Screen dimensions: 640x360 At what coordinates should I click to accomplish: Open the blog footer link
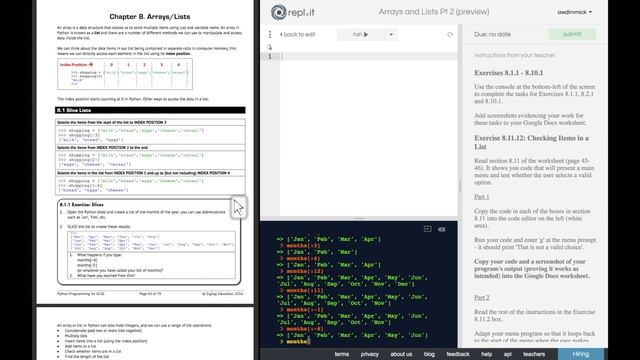429,354
